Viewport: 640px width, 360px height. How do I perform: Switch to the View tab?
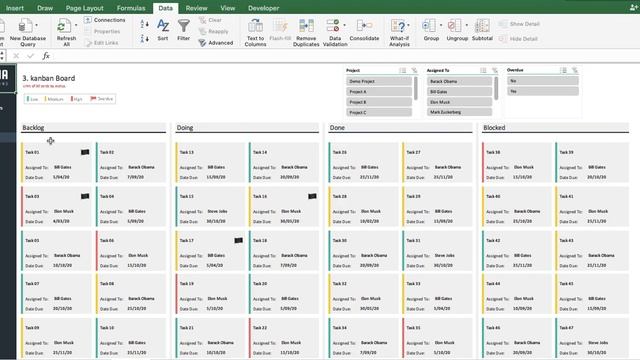tap(227, 8)
